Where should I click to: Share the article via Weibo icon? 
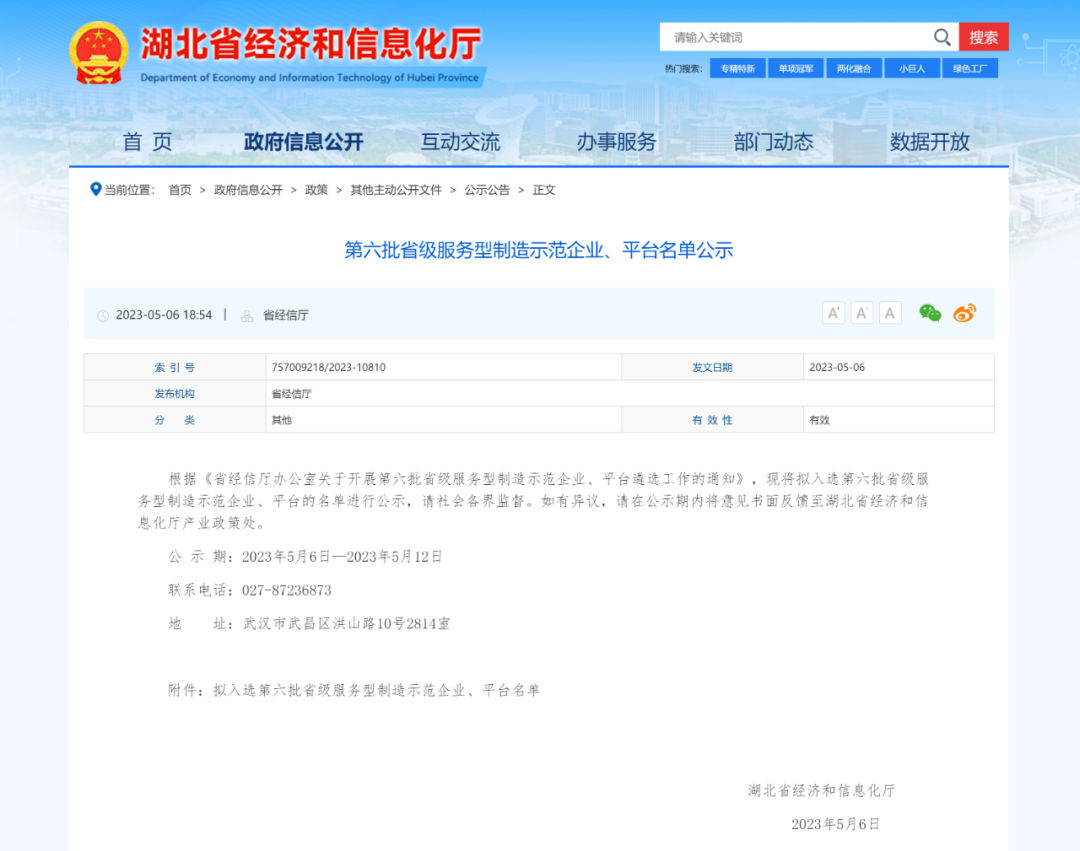[964, 313]
